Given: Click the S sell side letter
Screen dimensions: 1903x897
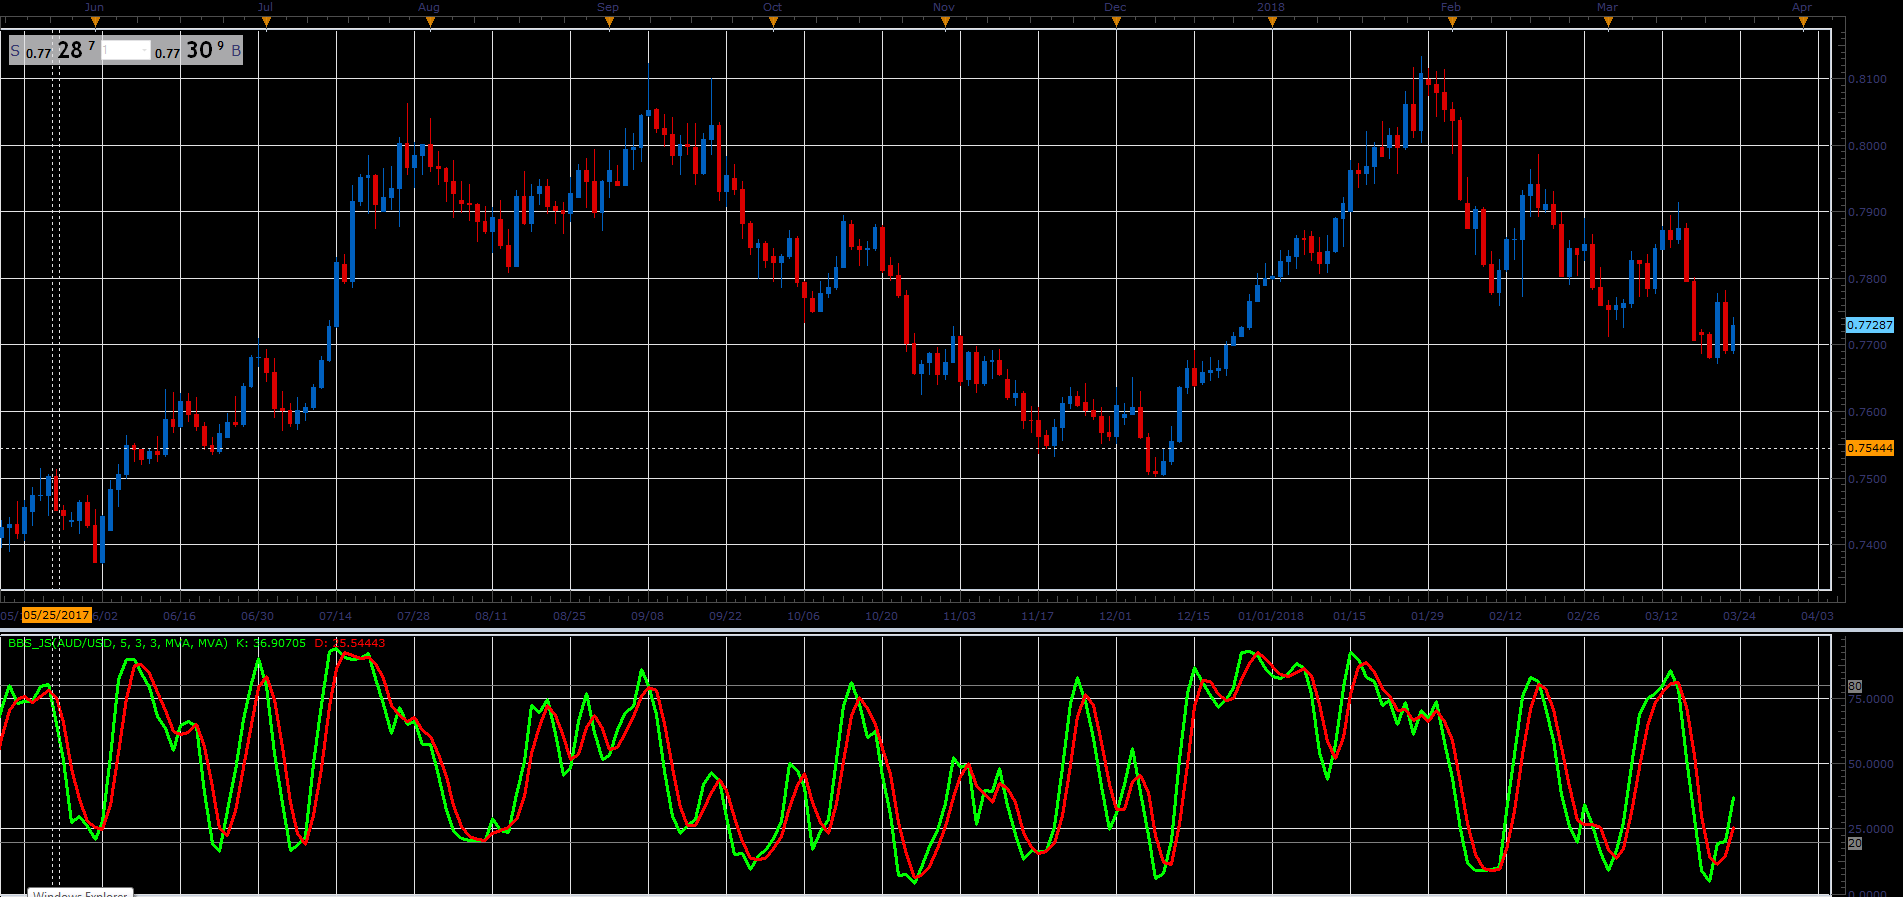Looking at the screenshot, I should point(15,51).
